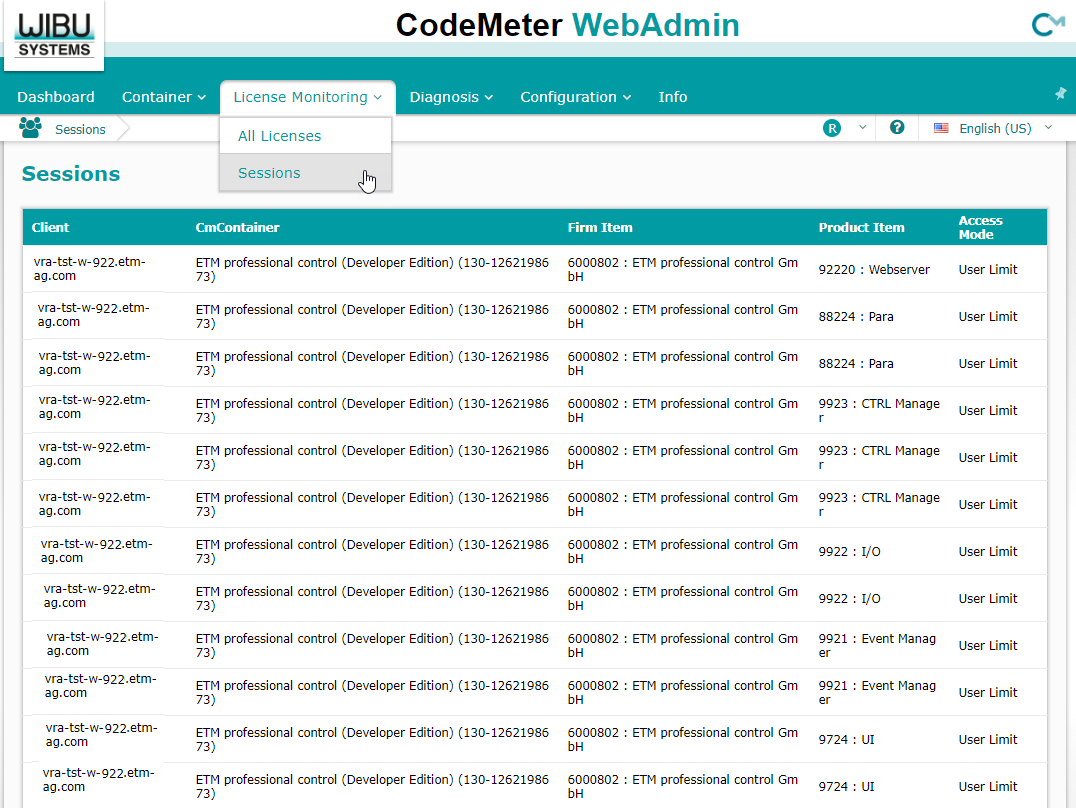Click the Firm Item cell in the first UI row
Image resolution: width=1076 pixels, height=808 pixels.
tap(683, 739)
